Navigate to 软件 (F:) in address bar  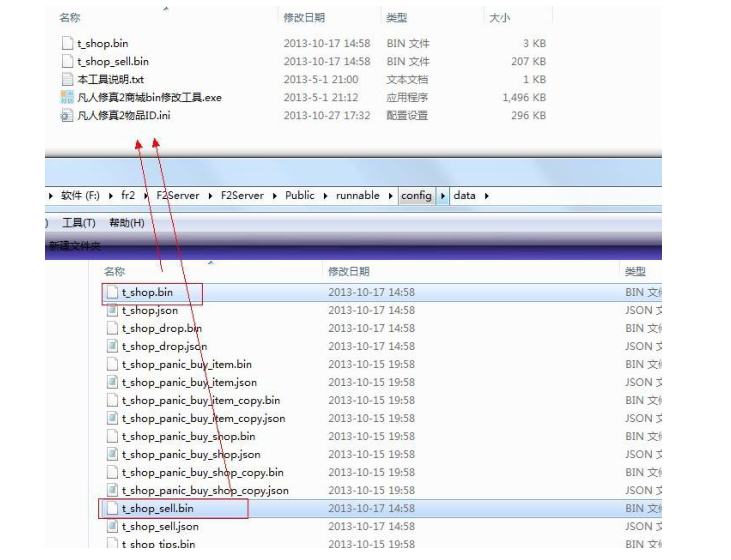click(80, 195)
